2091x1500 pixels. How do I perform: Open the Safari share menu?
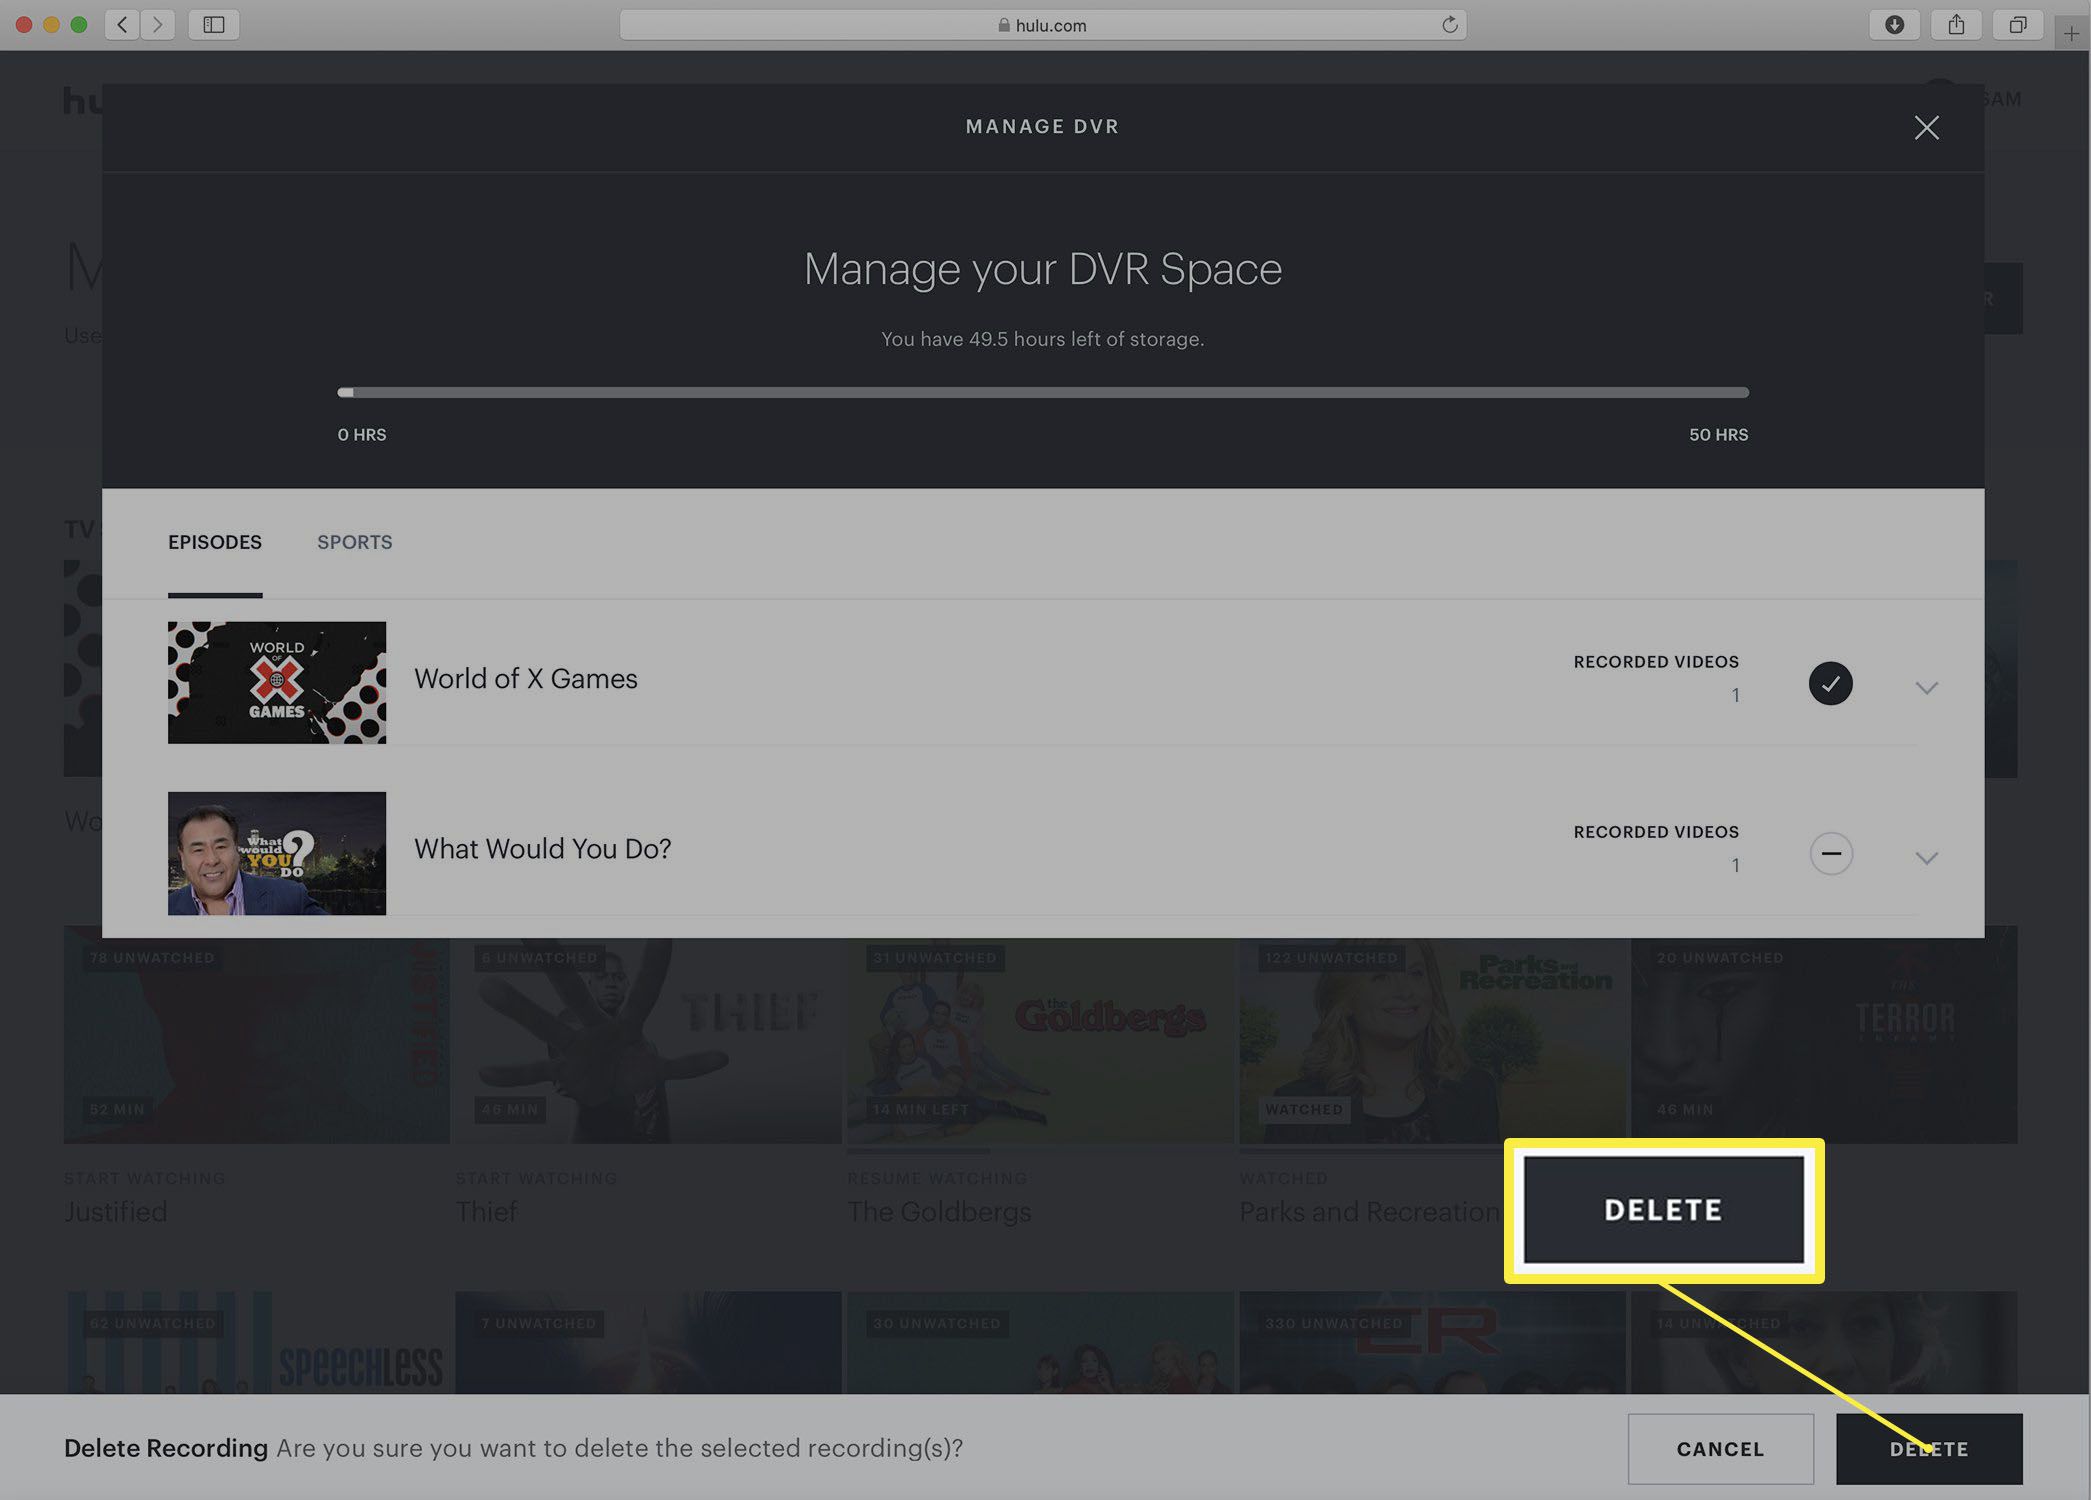[1956, 25]
